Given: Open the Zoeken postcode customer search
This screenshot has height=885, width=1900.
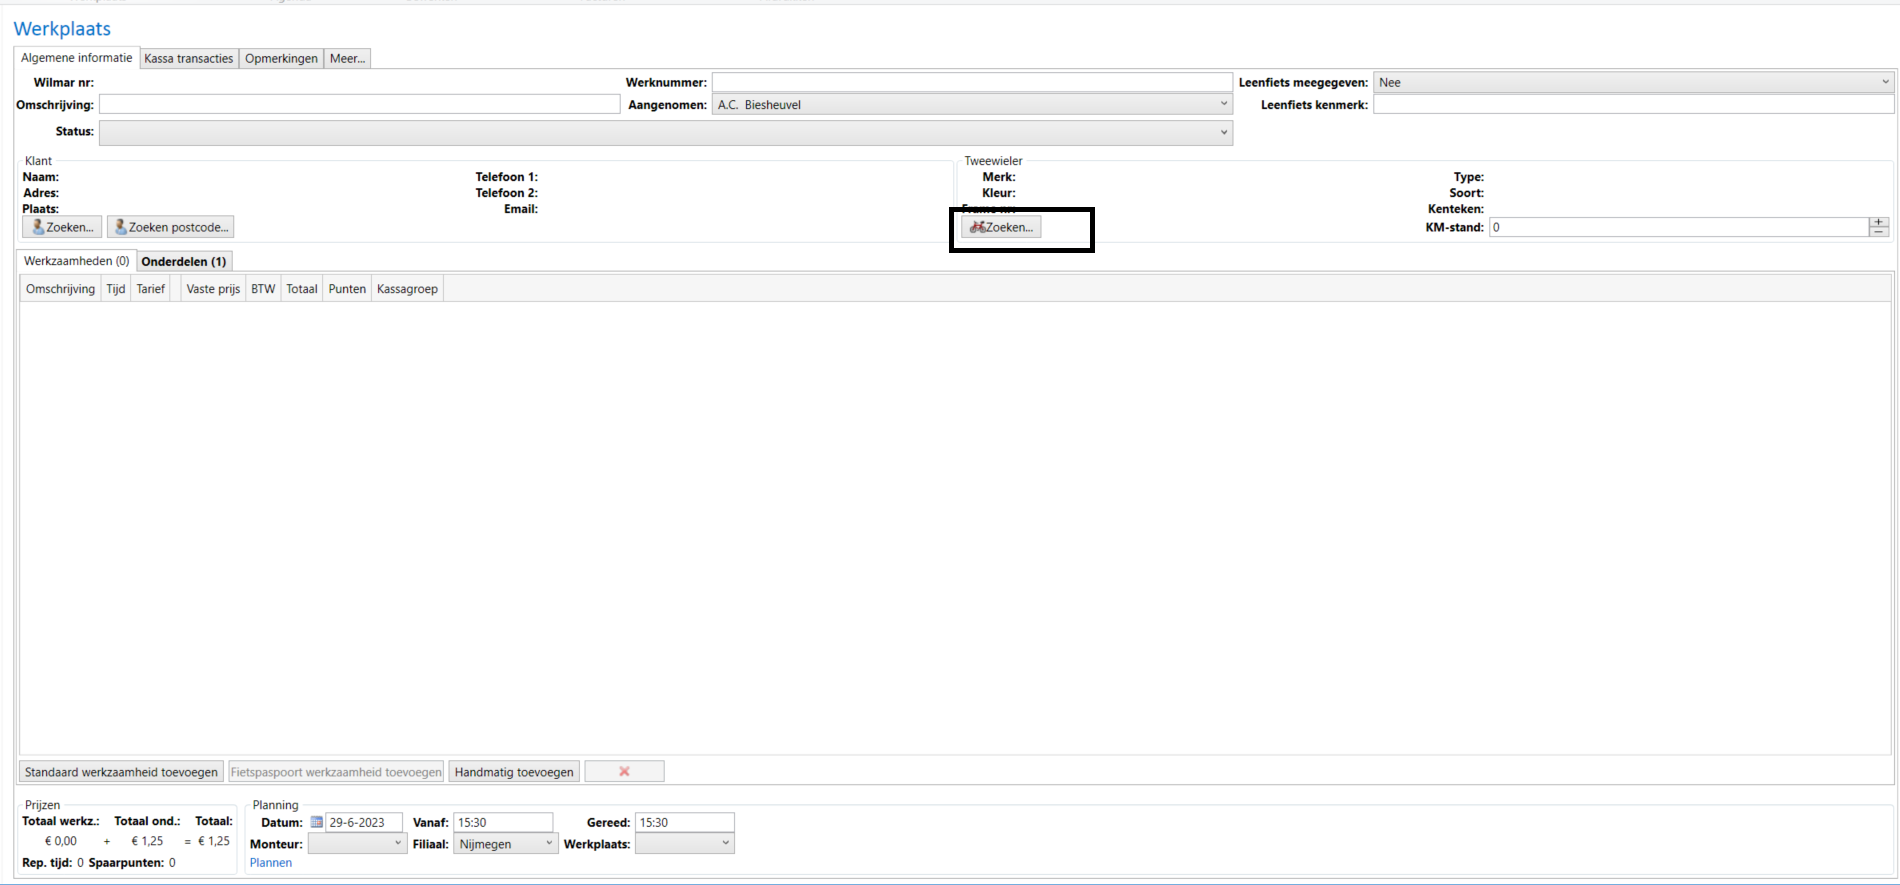Looking at the screenshot, I should click(171, 227).
